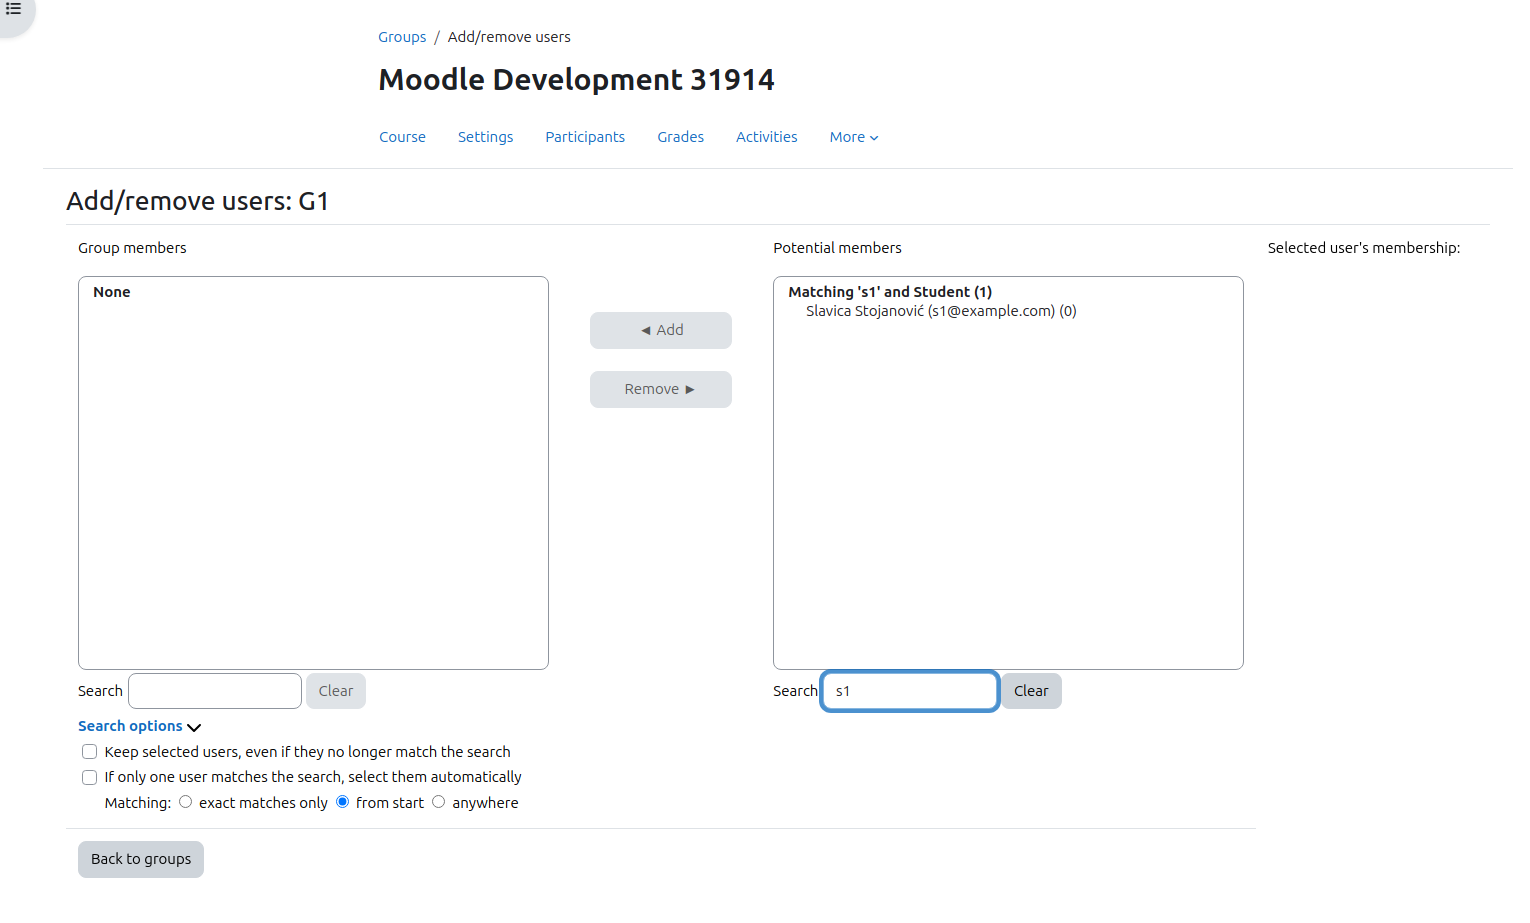The height and width of the screenshot is (923, 1530).
Task: Switch to the Settings tab
Action: coord(485,137)
